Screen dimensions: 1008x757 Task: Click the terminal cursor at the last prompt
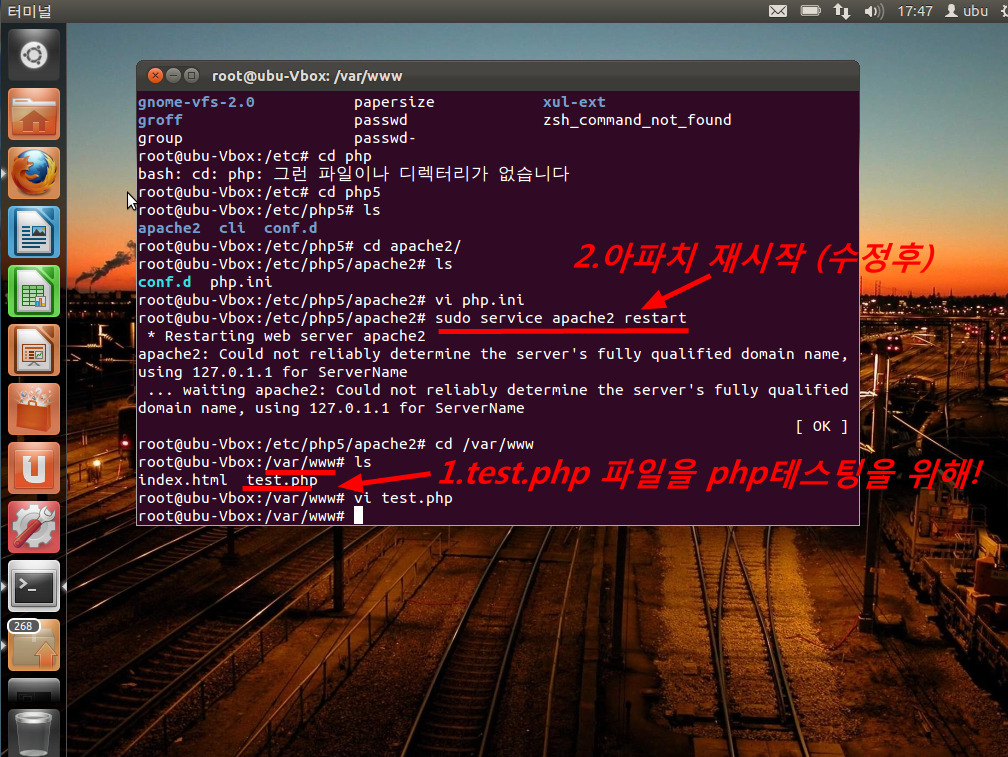point(358,516)
